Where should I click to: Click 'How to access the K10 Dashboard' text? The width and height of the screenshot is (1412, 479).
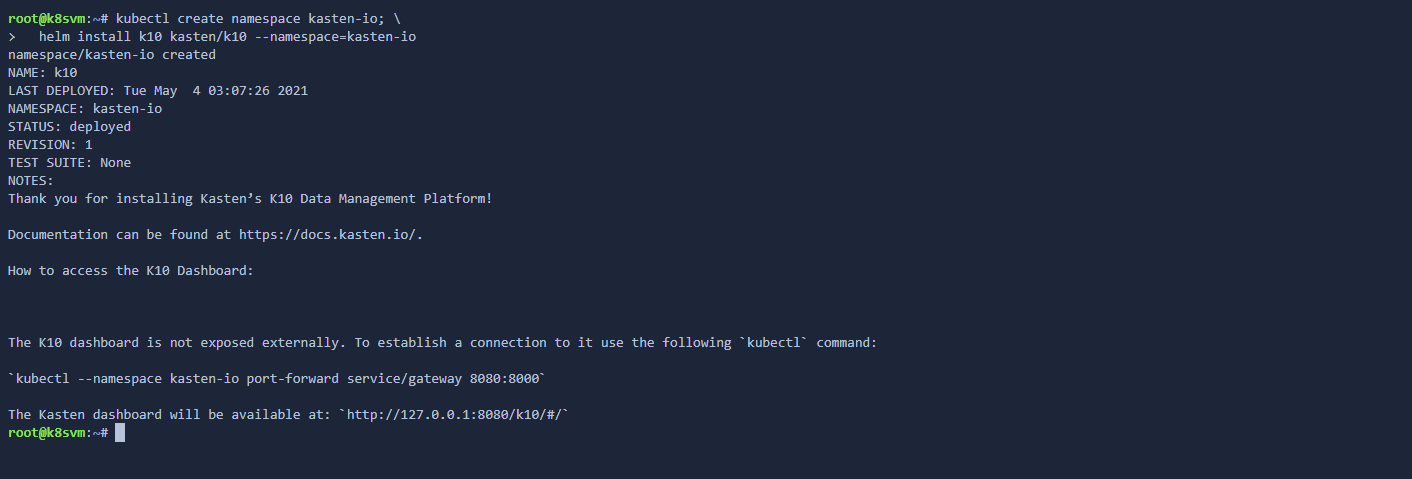[131, 270]
